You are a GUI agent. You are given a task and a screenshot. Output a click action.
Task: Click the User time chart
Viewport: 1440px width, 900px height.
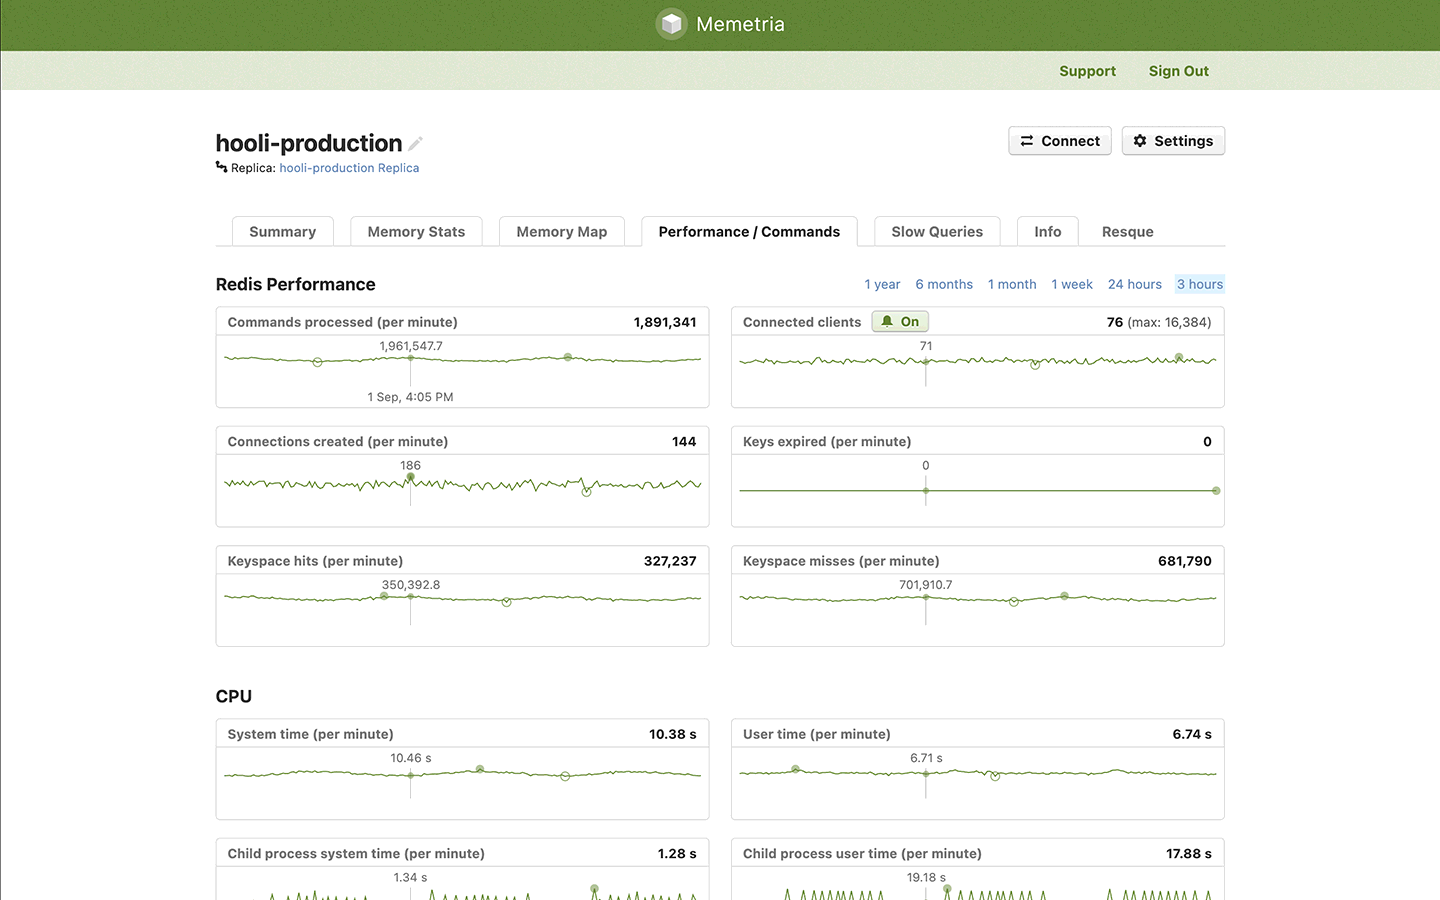[977, 783]
